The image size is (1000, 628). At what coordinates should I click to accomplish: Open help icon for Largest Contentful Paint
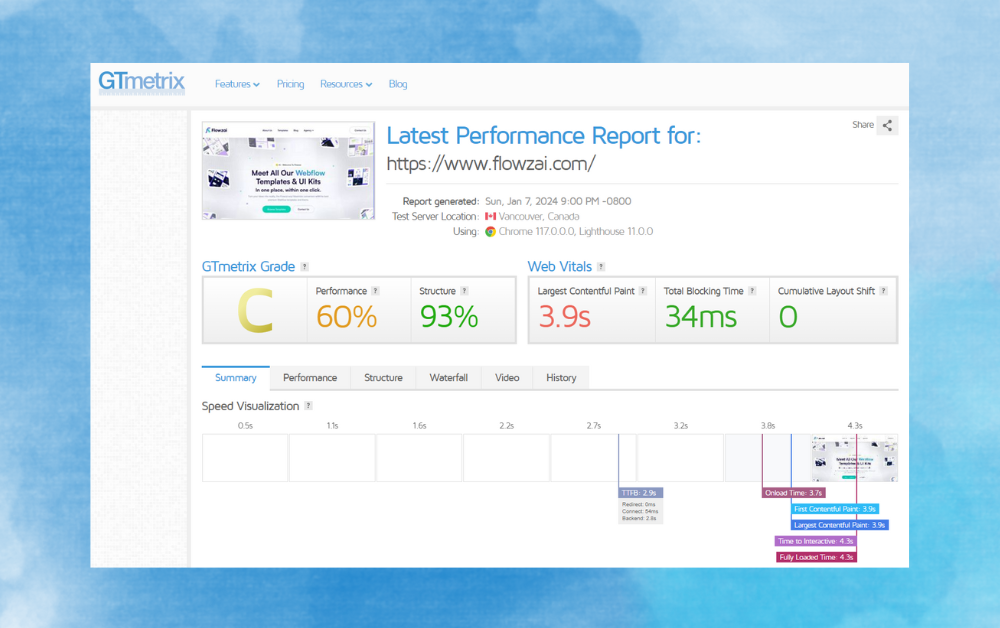coord(643,291)
